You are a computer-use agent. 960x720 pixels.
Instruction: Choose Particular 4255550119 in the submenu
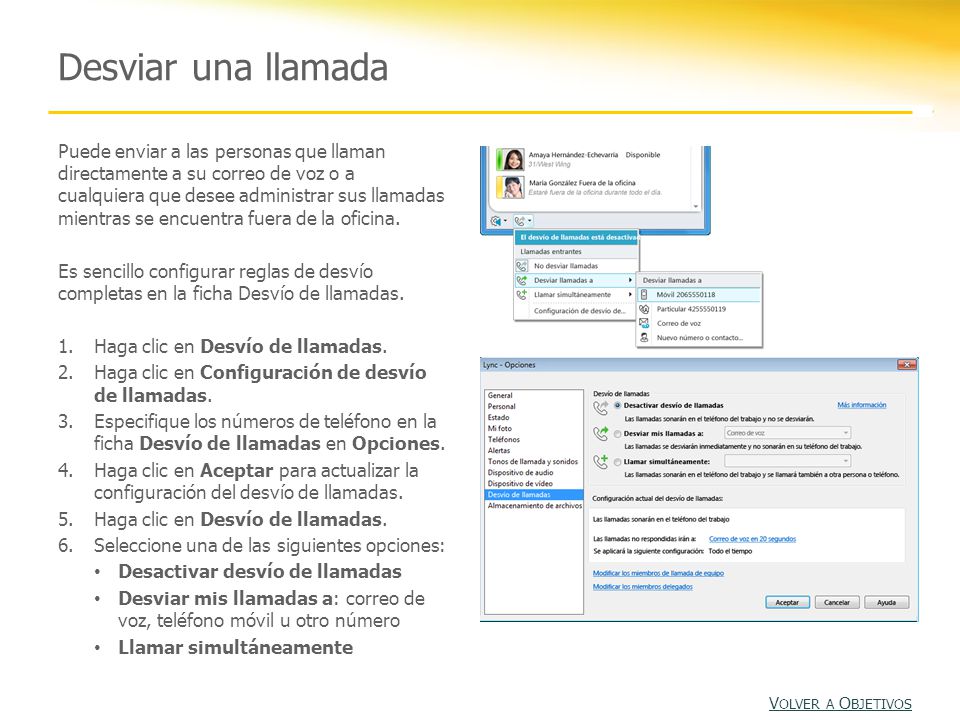point(699,309)
